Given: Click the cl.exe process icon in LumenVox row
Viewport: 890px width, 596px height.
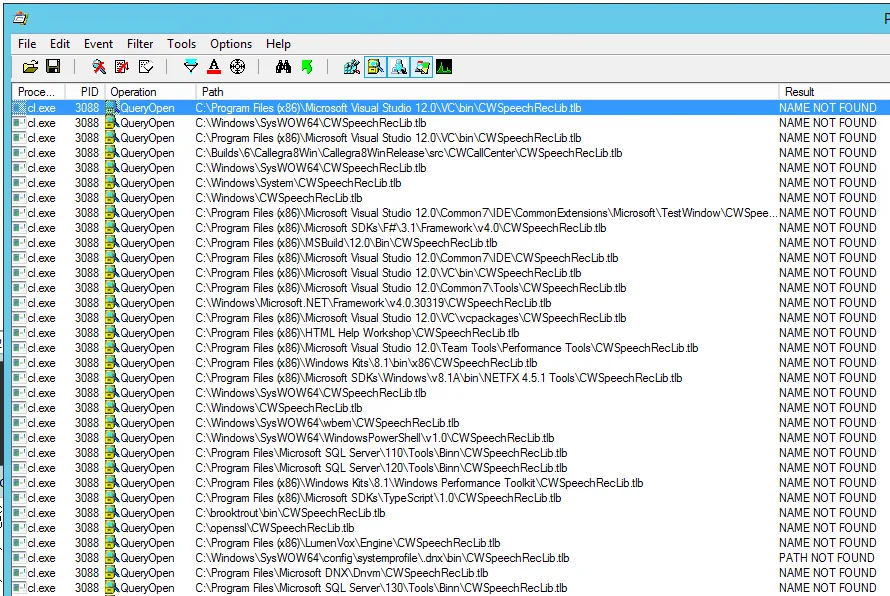Looking at the screenshot, I should pyautogui.click(x=19, y=543).
